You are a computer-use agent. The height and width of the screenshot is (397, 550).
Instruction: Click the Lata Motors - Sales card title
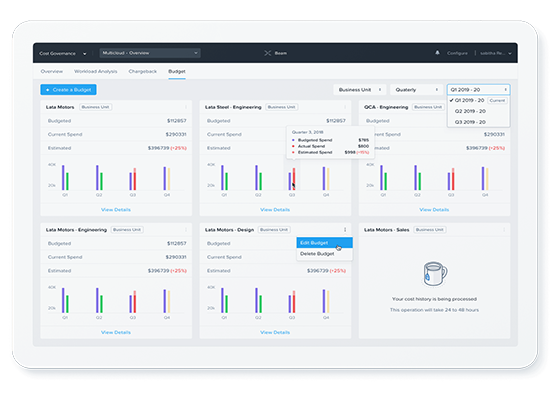point(387,230)
